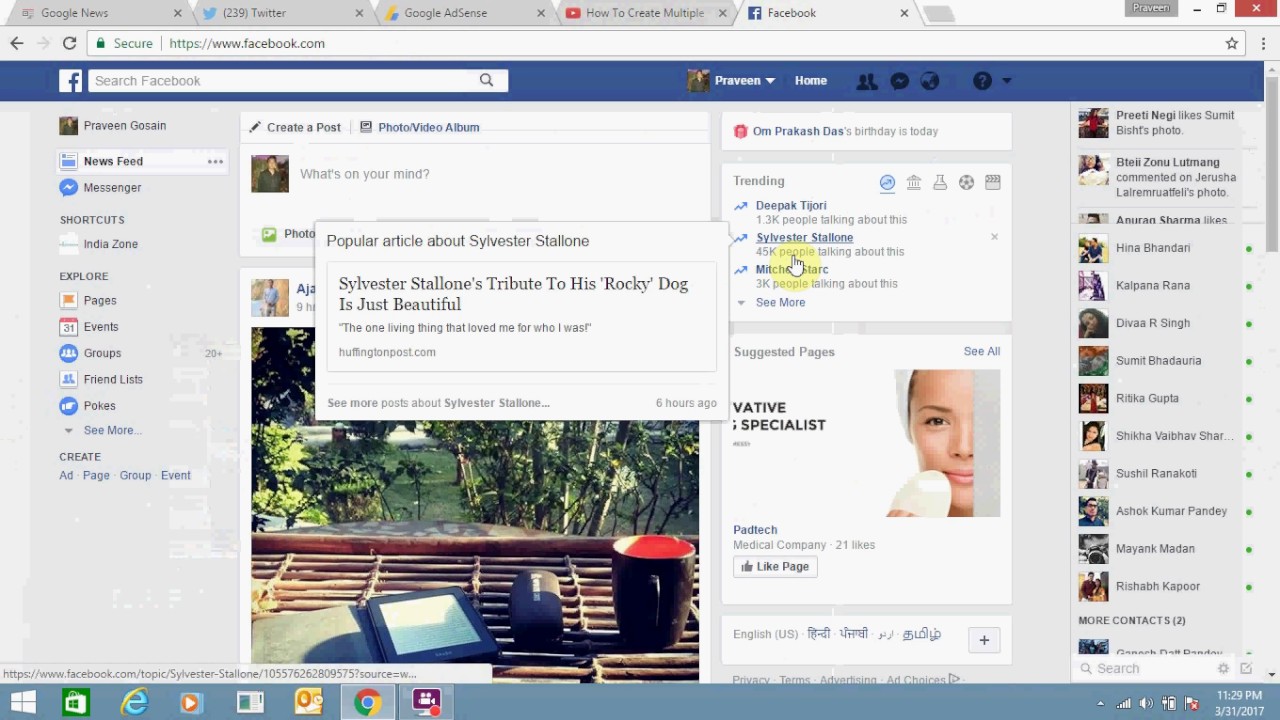Launch Internet Explorer from the taskbar

point(134,703)
